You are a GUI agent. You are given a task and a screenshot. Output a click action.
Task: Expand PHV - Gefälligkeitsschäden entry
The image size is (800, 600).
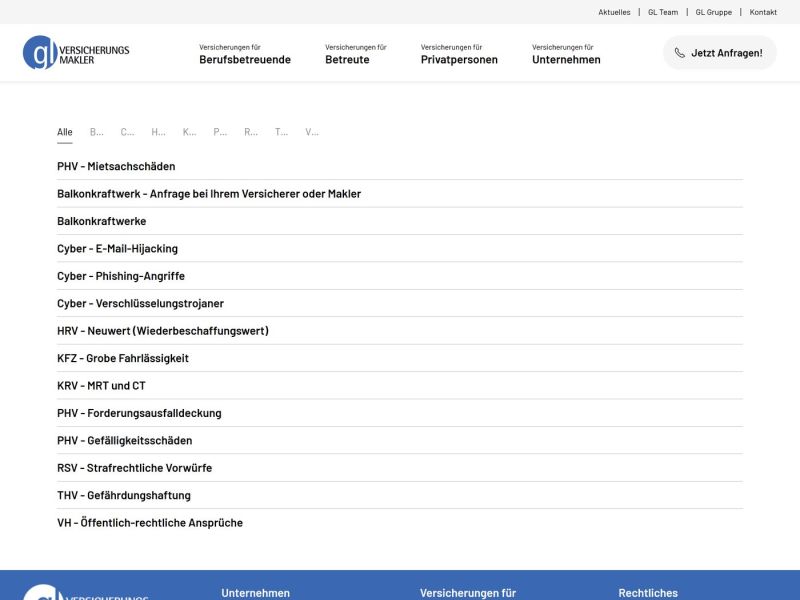coord(400,441)
